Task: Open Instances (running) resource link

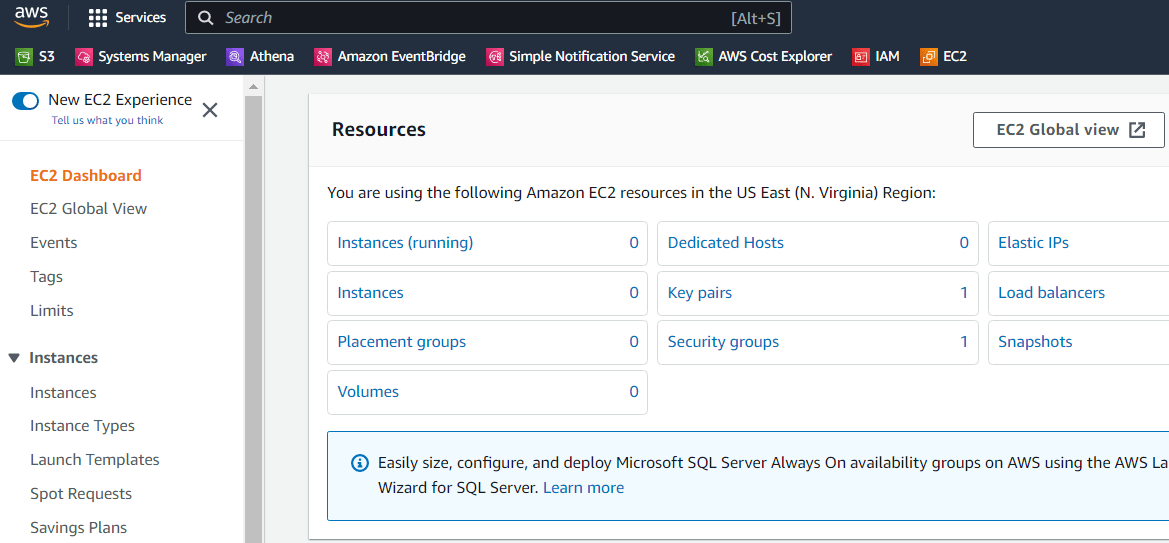Action: (x=406, y=242)
